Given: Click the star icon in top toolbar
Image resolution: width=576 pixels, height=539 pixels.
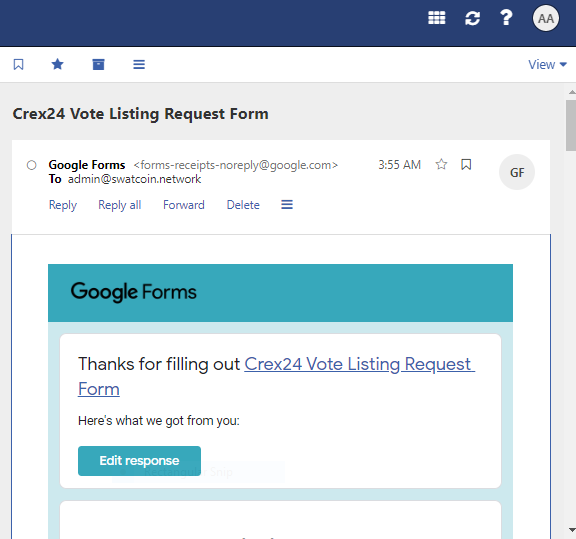Looking at the screenshot, I should [x=57, y=64].
